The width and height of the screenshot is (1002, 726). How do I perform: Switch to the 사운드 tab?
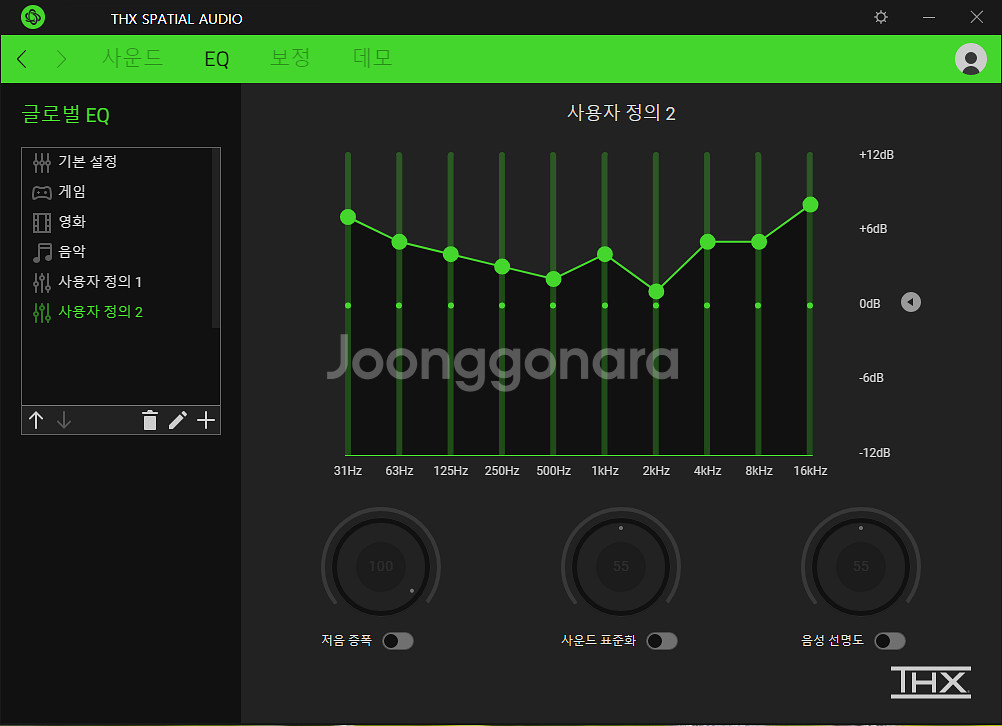(x=132, y=58)
